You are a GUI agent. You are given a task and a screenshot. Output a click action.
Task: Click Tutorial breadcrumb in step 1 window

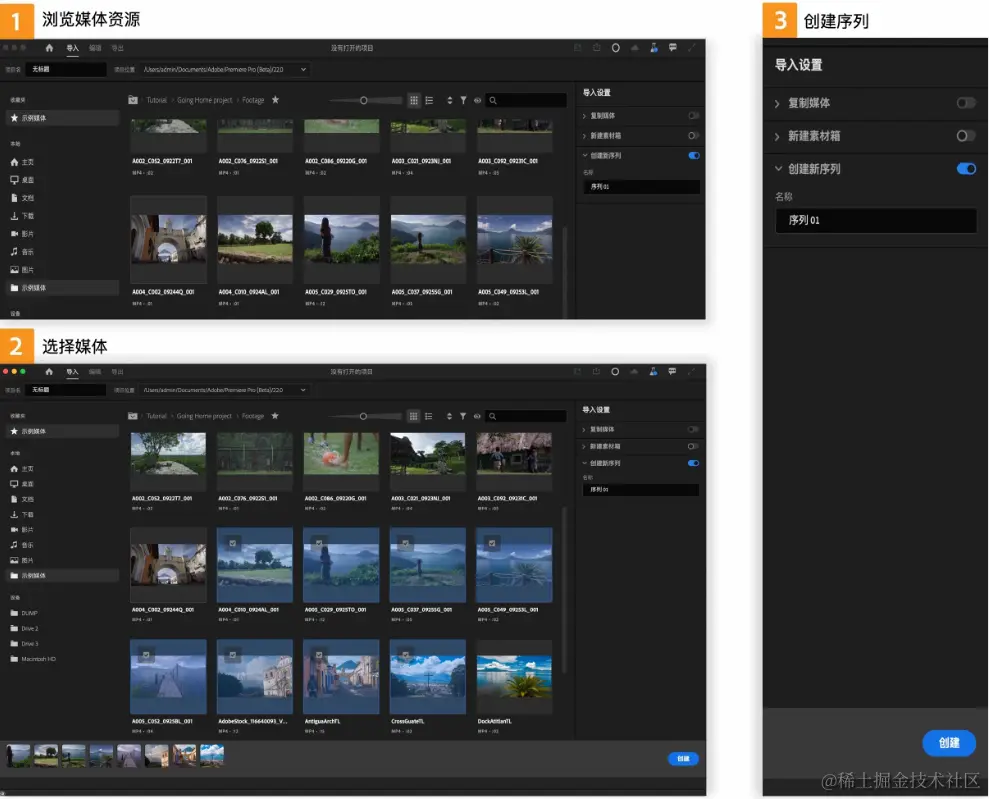(x=156, y=100)
